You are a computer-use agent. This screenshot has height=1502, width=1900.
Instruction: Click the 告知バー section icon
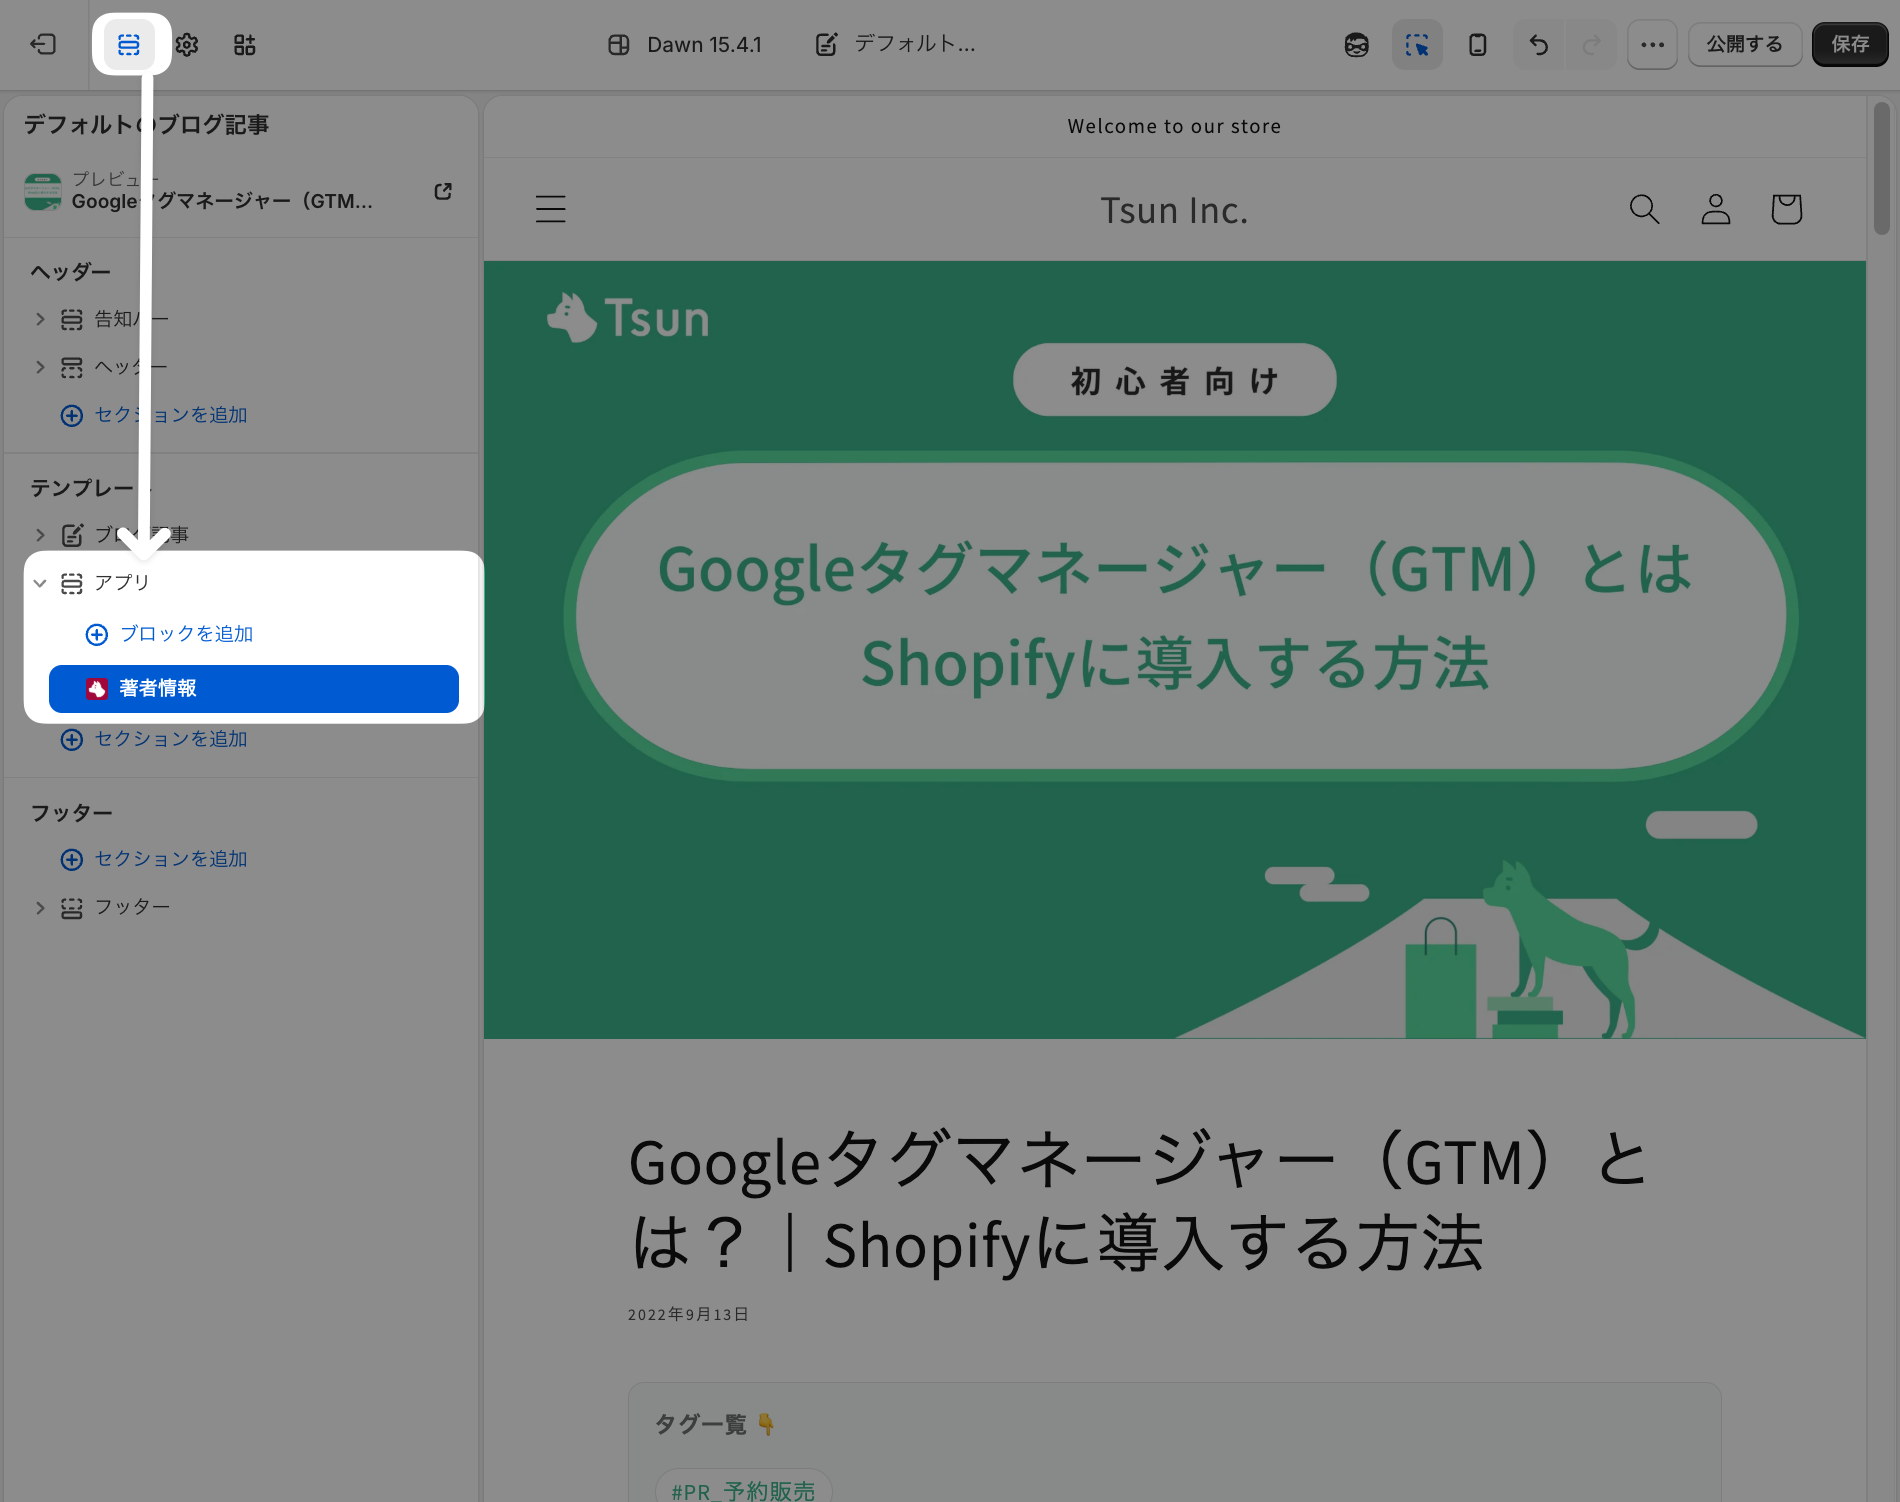point(72,319)
